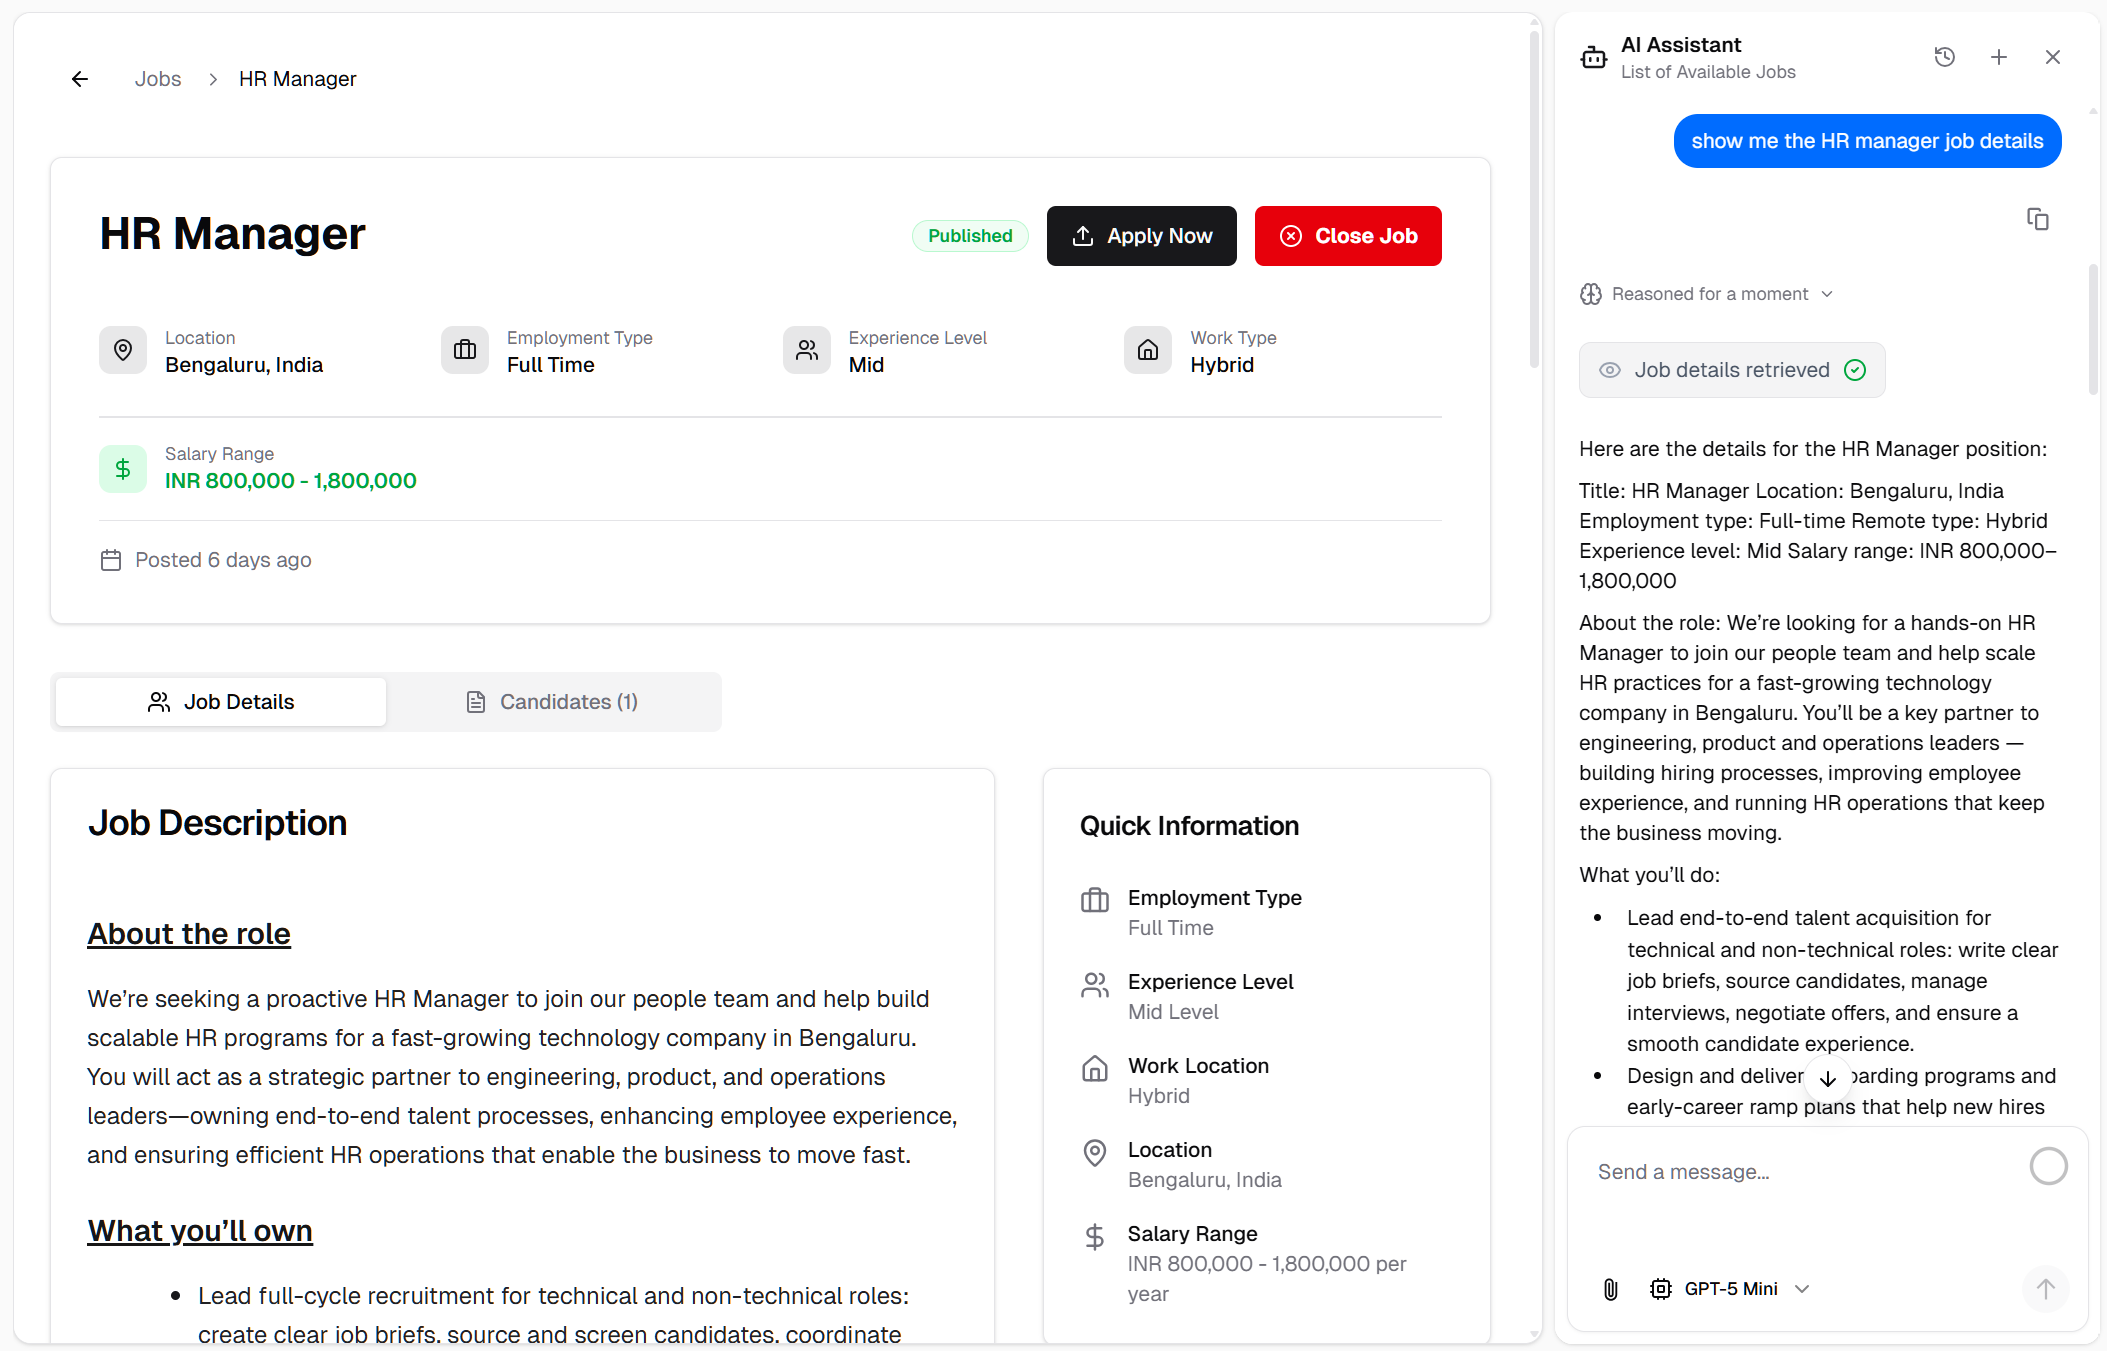Viewport: 2107px width, 1351px height.
Task: Click the location pin icon near Bengaluru, India
Action: click(x=122, y=350)
